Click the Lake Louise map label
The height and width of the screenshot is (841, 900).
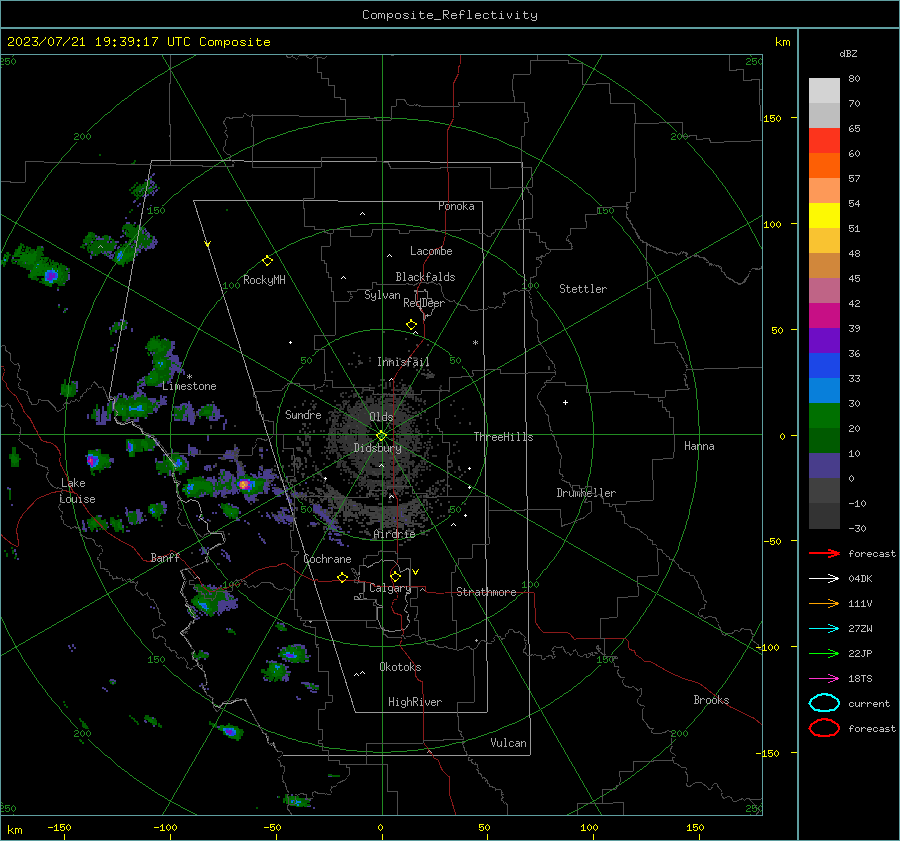pos(77,491)
